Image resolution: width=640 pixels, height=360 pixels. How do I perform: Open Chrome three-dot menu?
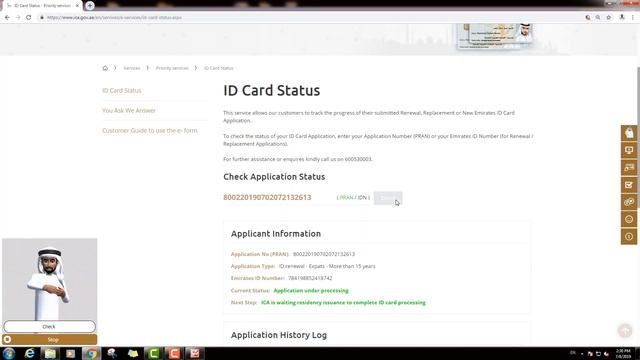633,18
